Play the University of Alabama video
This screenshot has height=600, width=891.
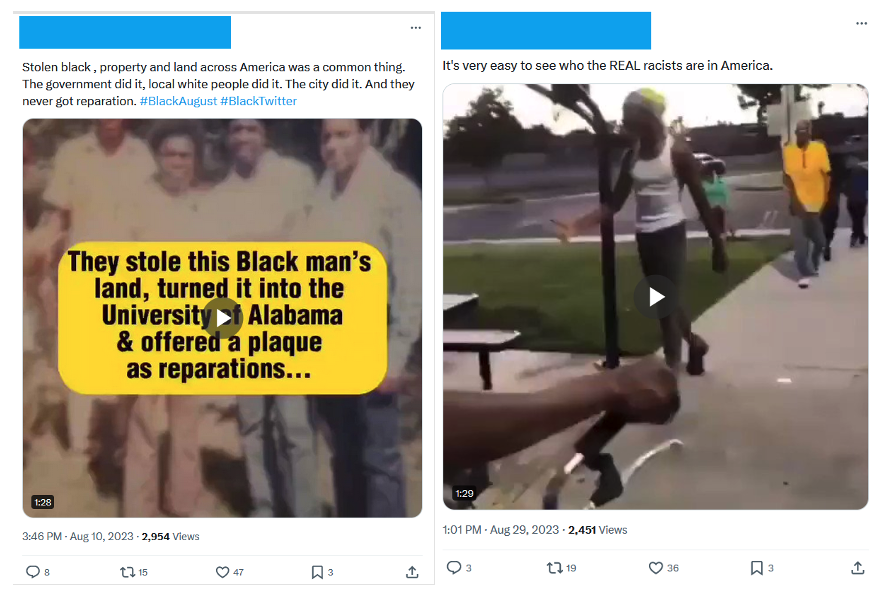pyautogui.click(x=223, y=318)
